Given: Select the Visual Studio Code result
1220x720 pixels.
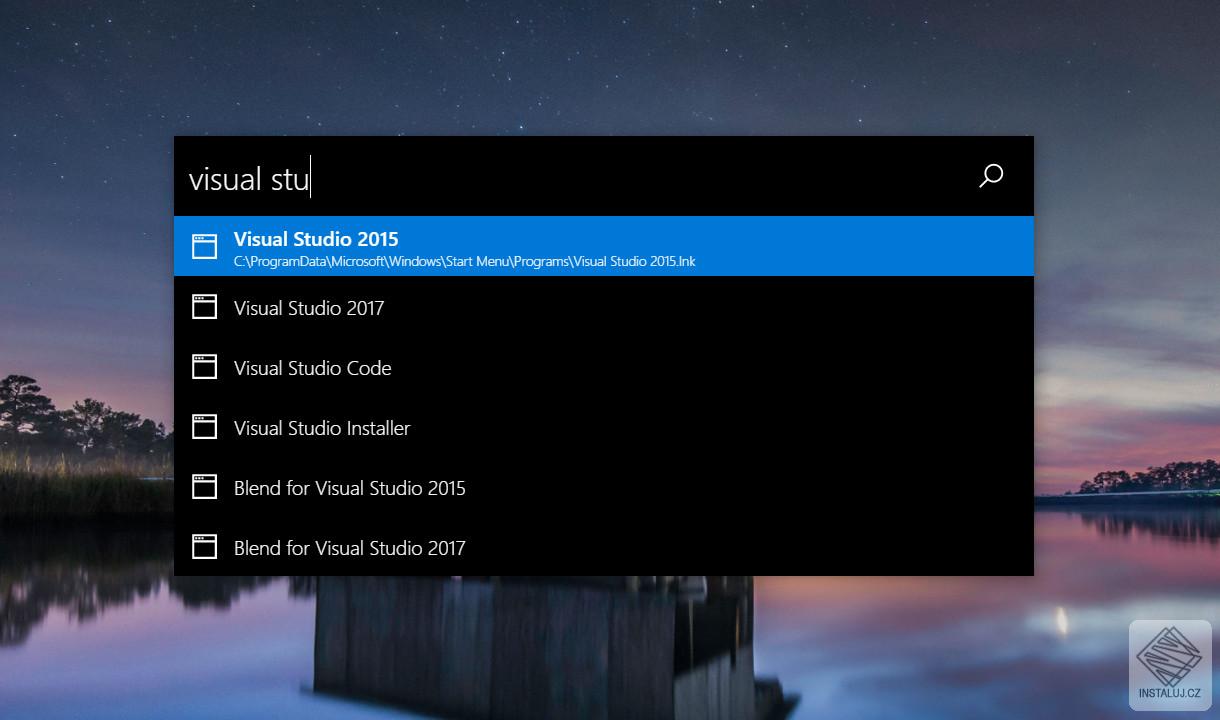Looking at the screenshot, I should pyautogui.click(x=603, y=366).
